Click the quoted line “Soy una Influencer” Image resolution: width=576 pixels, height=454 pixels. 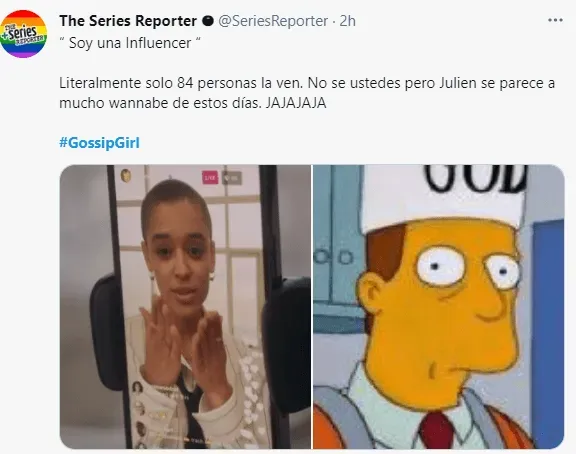[130, 43]
